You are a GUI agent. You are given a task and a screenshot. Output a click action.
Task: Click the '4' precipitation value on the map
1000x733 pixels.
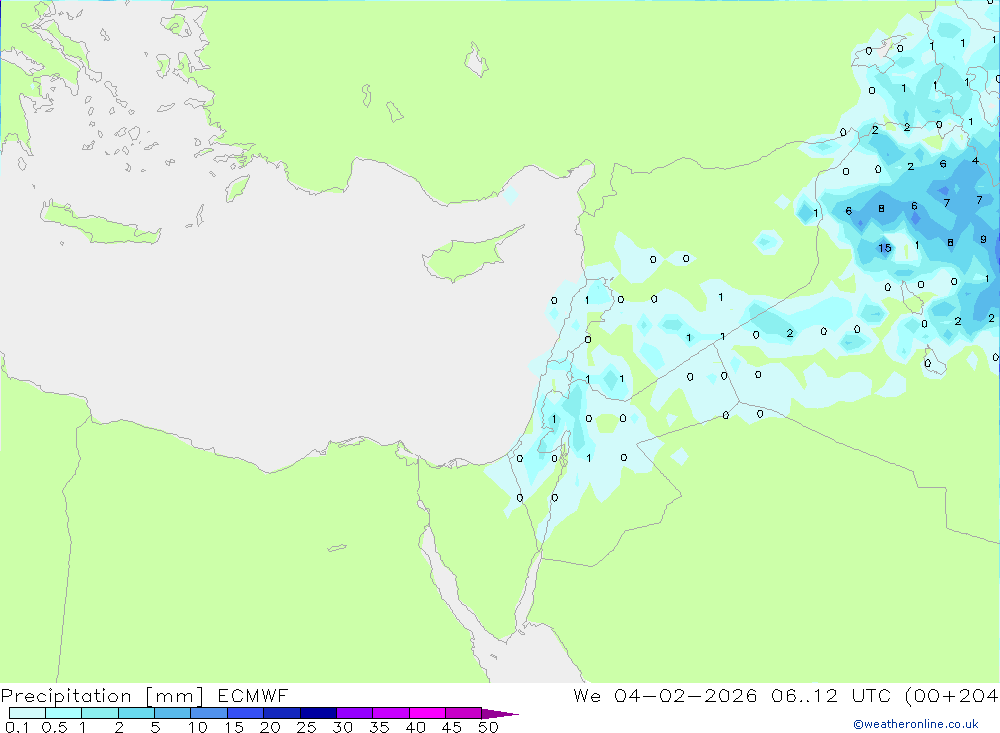click(x=975, y=161)
